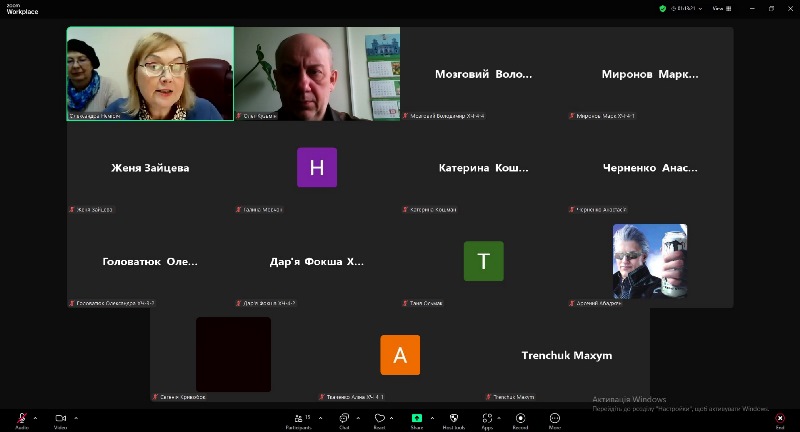Expand audio options arrow beside Audio
Image resolution: width=800 pixels, height=432 pixels.
(35, 418)
